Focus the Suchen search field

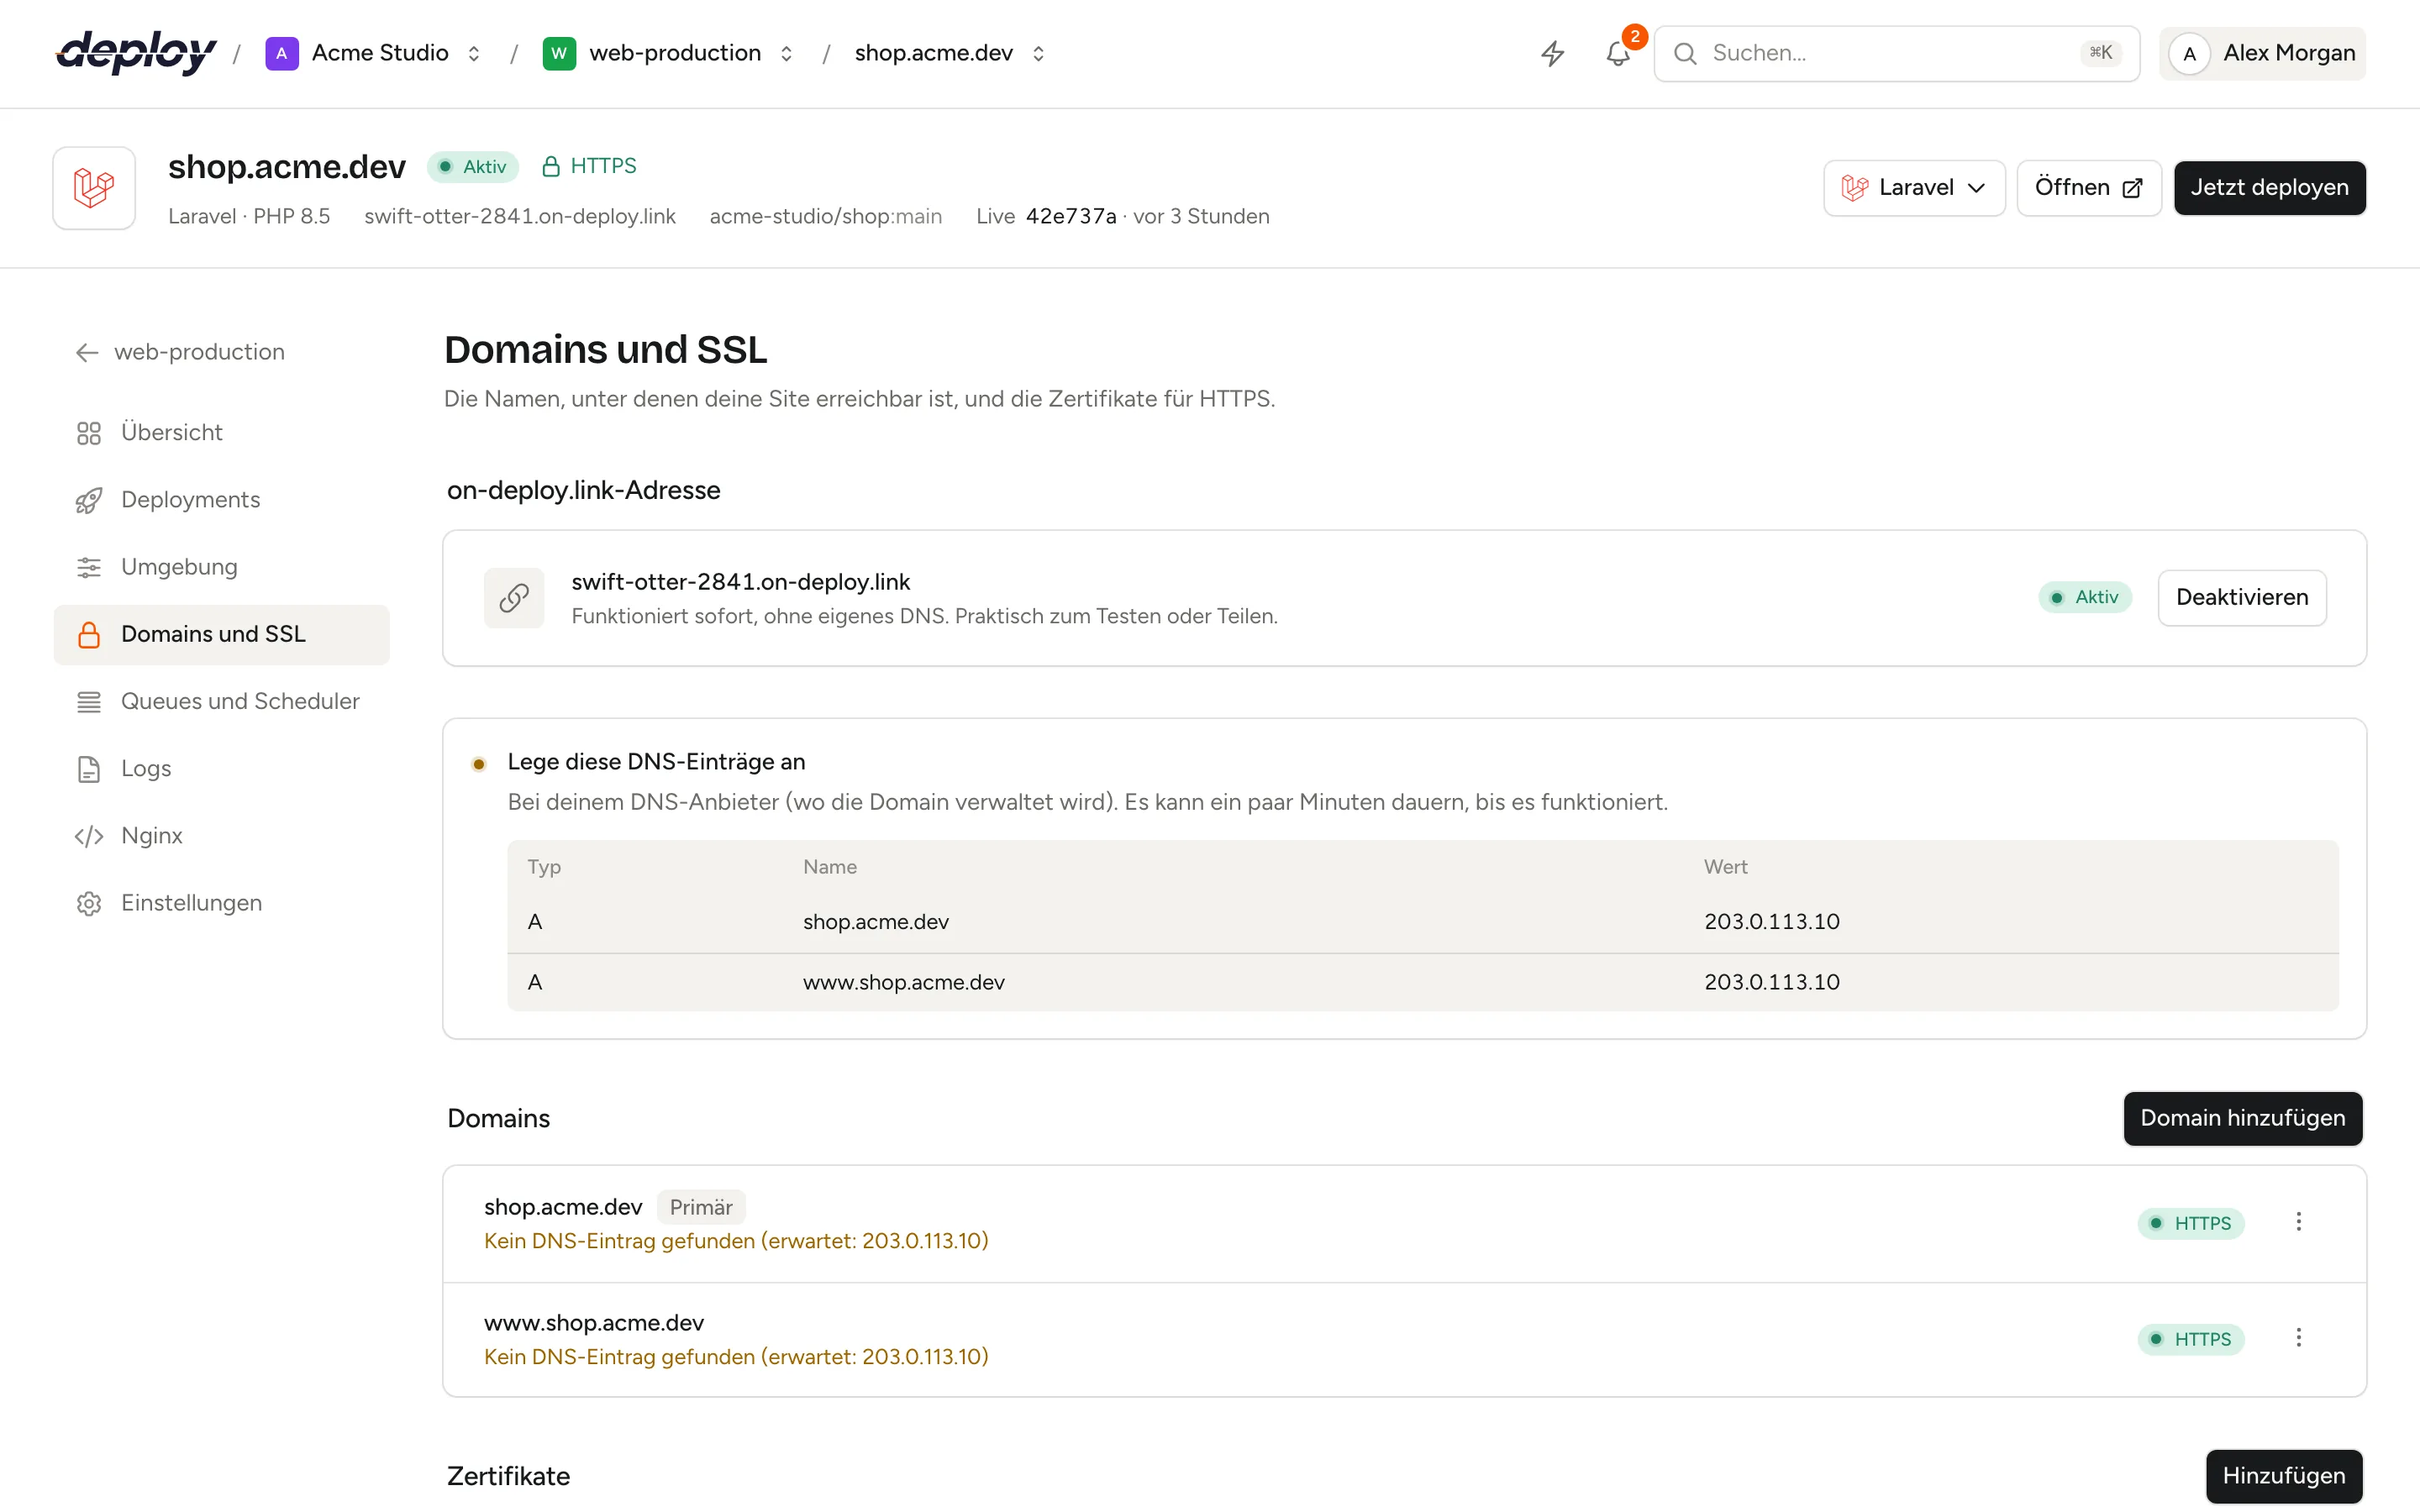[1896, 53]
